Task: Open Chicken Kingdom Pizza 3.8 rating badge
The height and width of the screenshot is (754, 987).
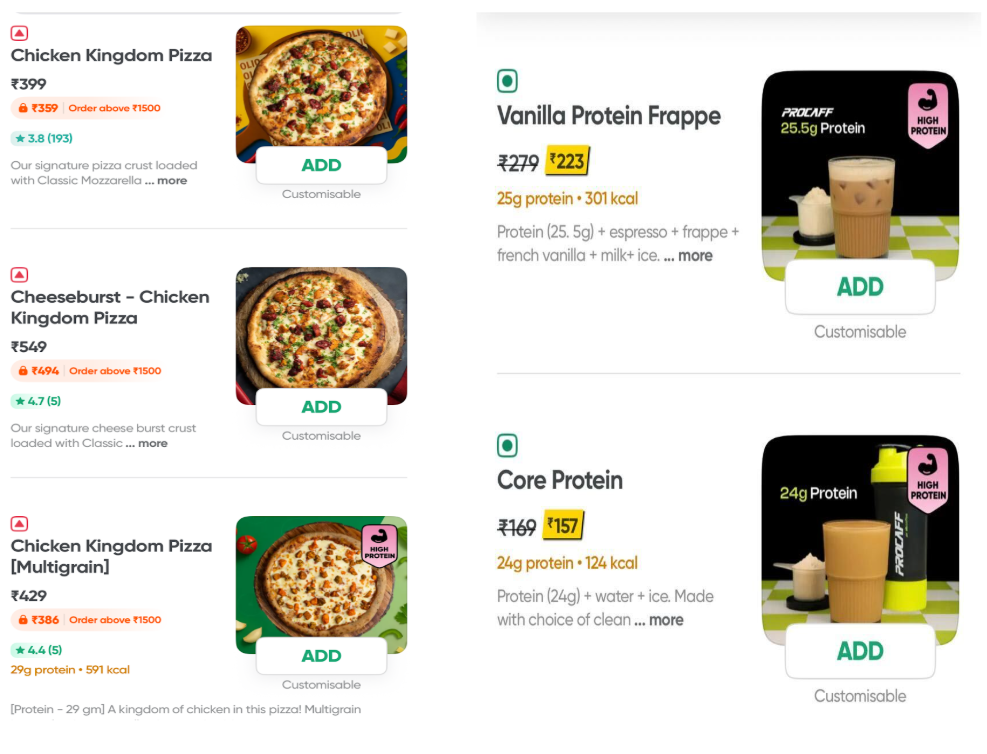Action: coord(42,138)
